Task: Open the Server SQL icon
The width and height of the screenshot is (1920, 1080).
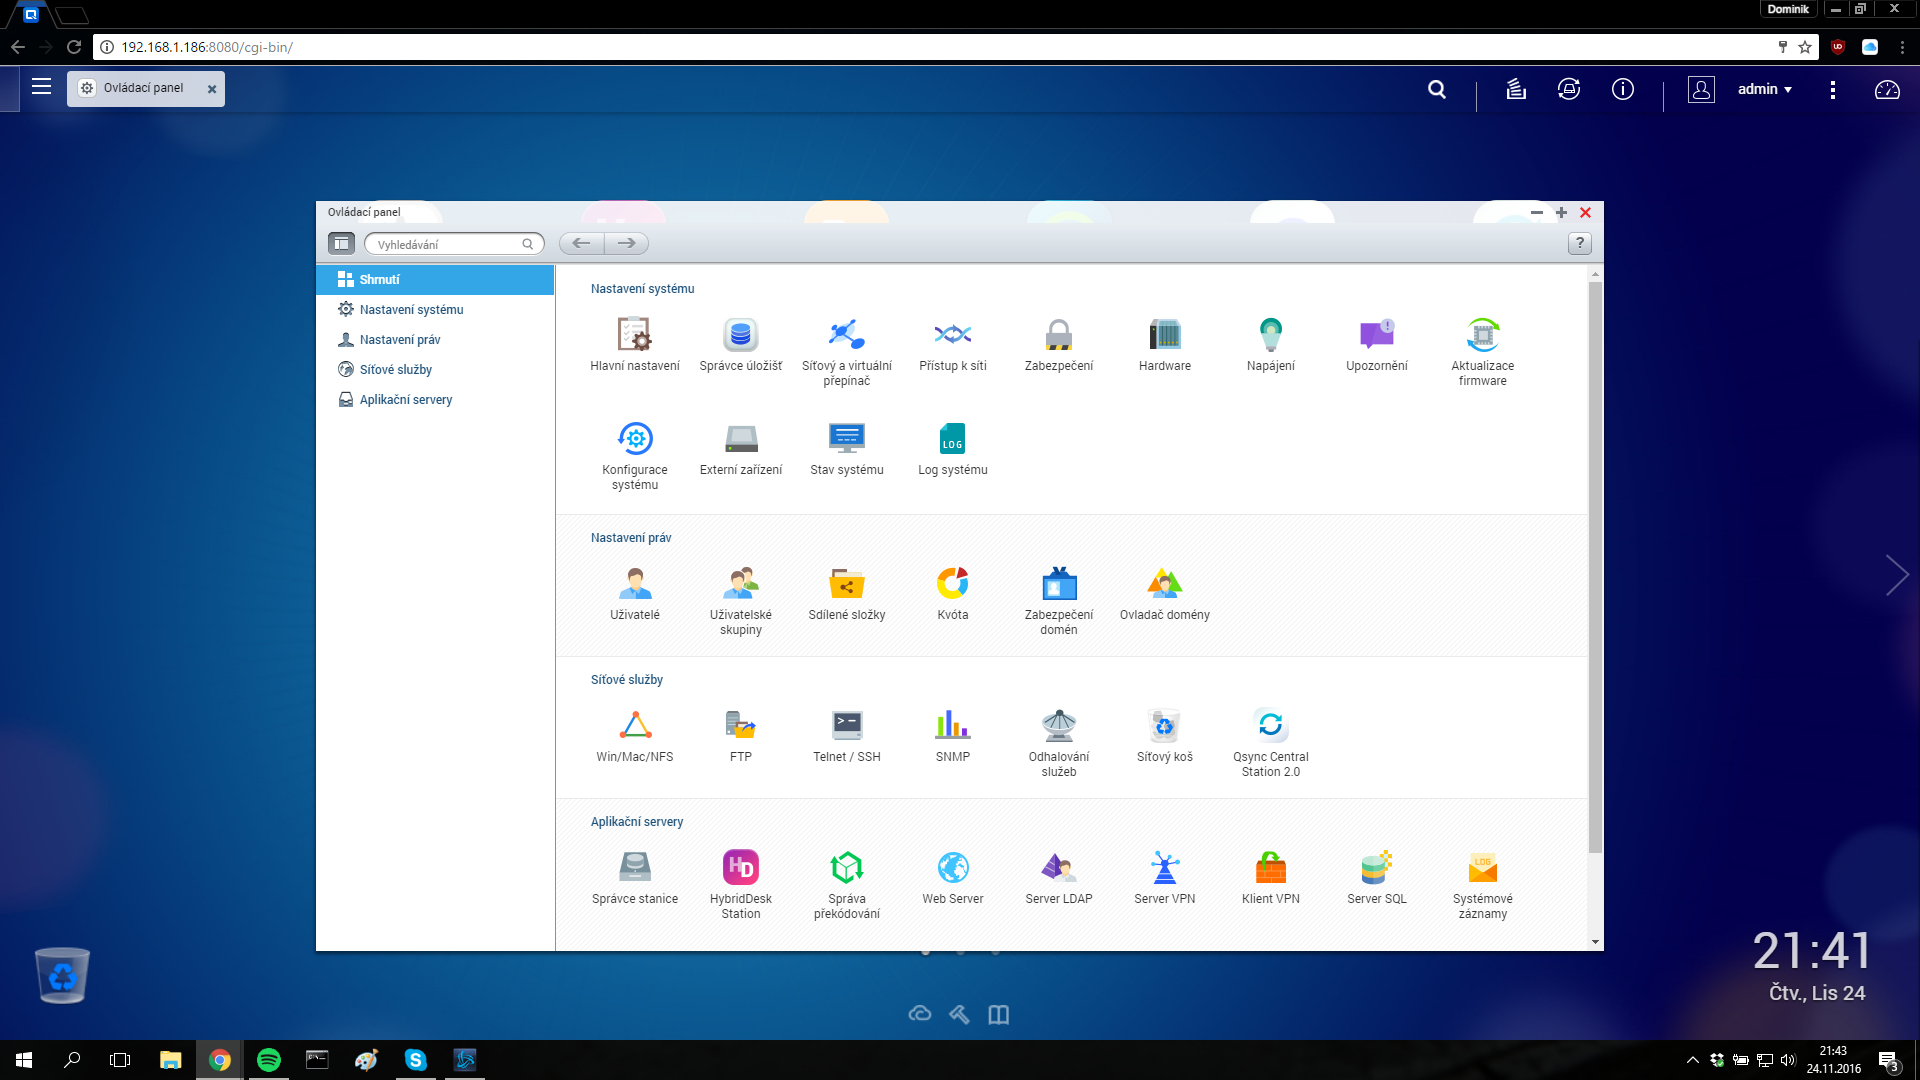Action: pyautogui.click(x=1376, y=868)
